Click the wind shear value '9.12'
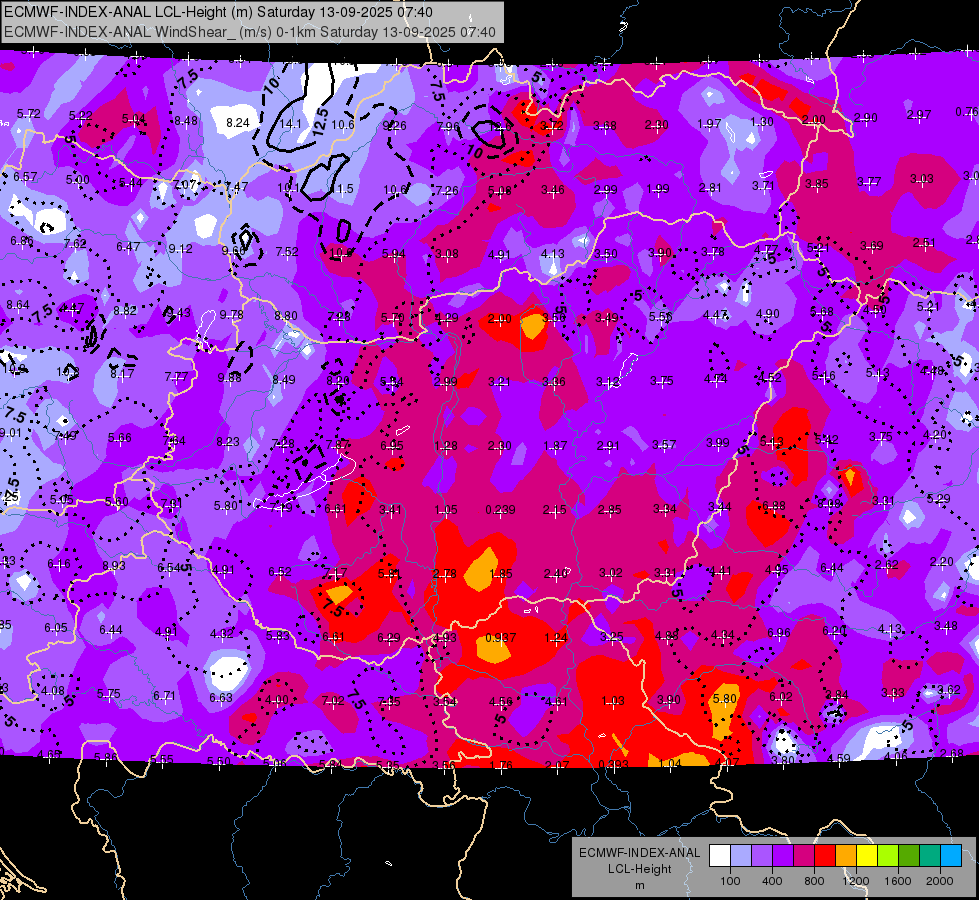The height and width of the screenshot is (900, 979). tap(180, 249)
